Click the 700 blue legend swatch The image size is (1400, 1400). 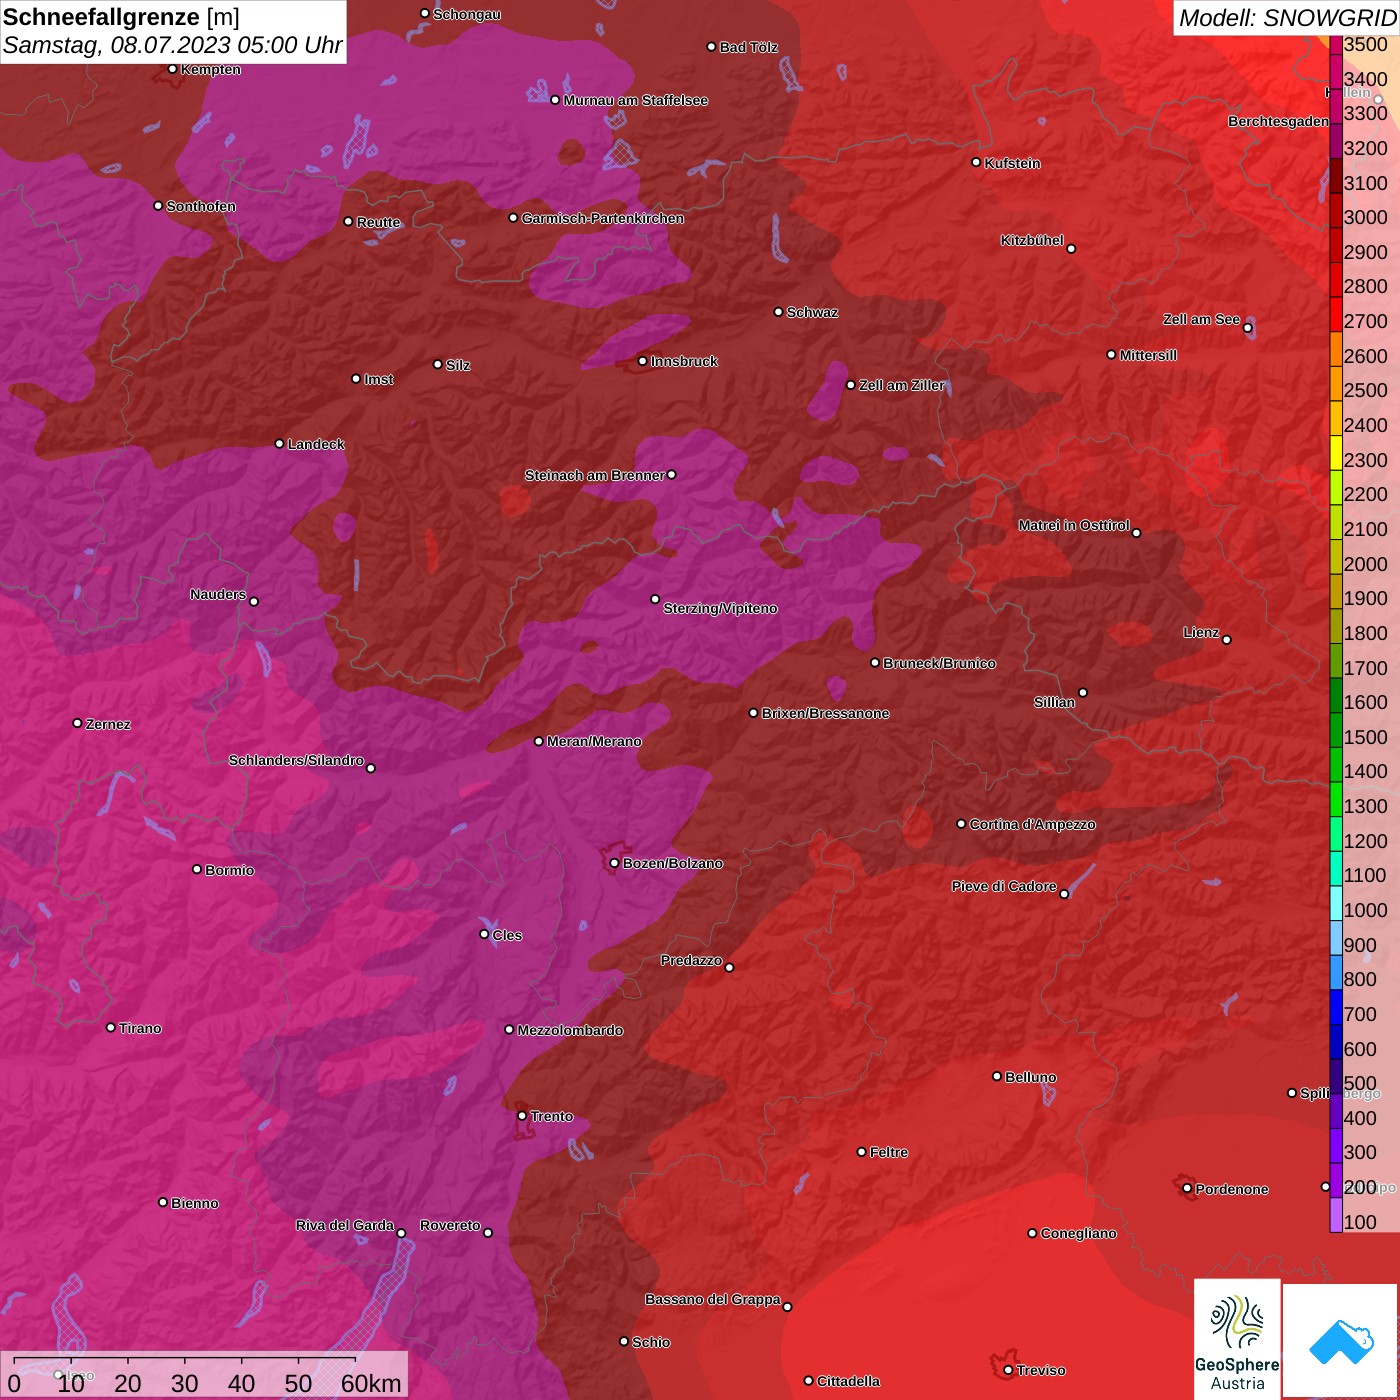pyautogui.click(x=1335, y=1007)
